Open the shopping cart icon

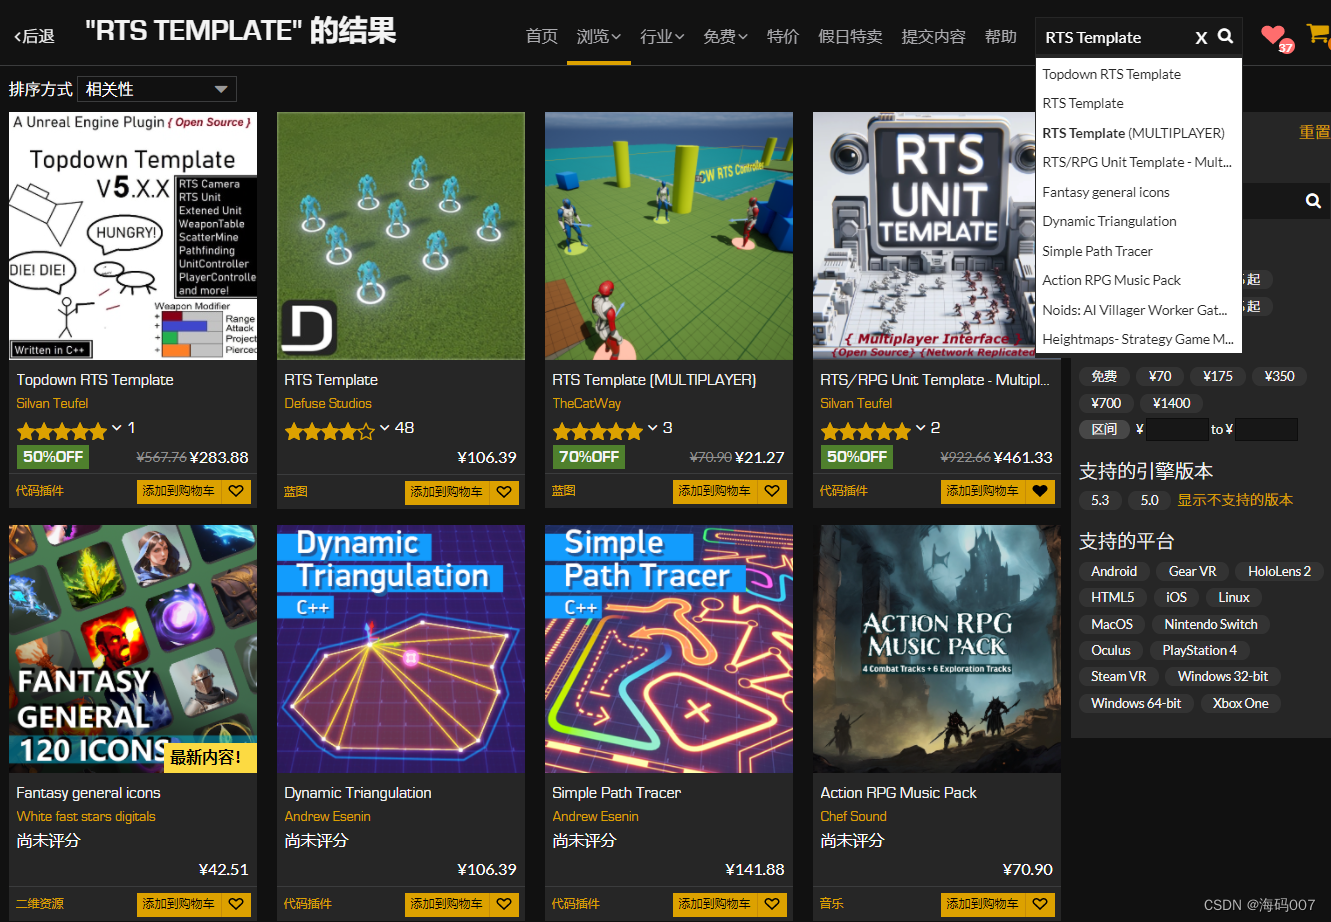1317,34
